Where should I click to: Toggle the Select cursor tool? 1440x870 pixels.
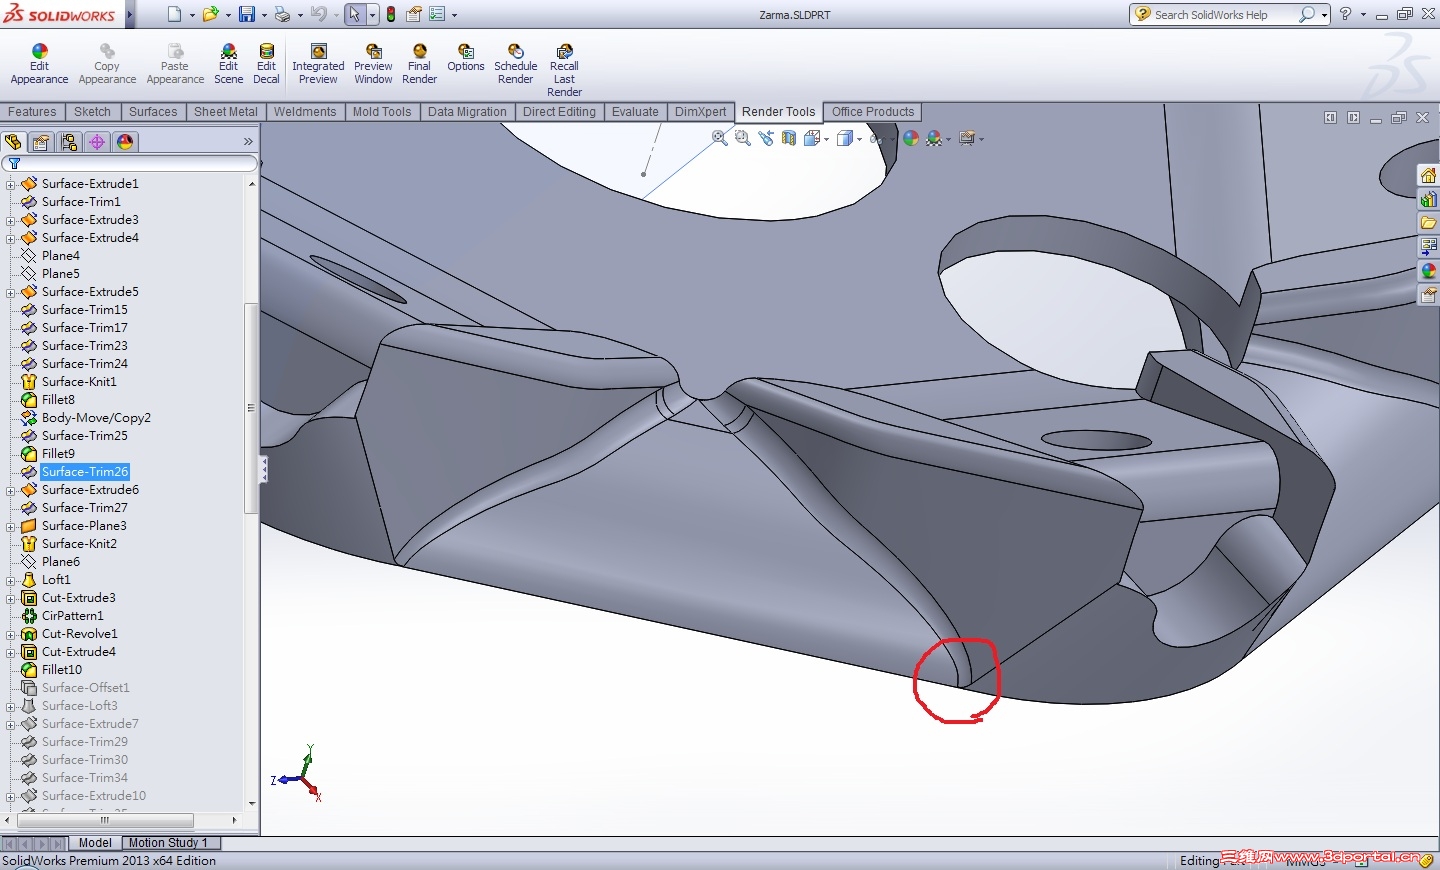click(355, 14)
